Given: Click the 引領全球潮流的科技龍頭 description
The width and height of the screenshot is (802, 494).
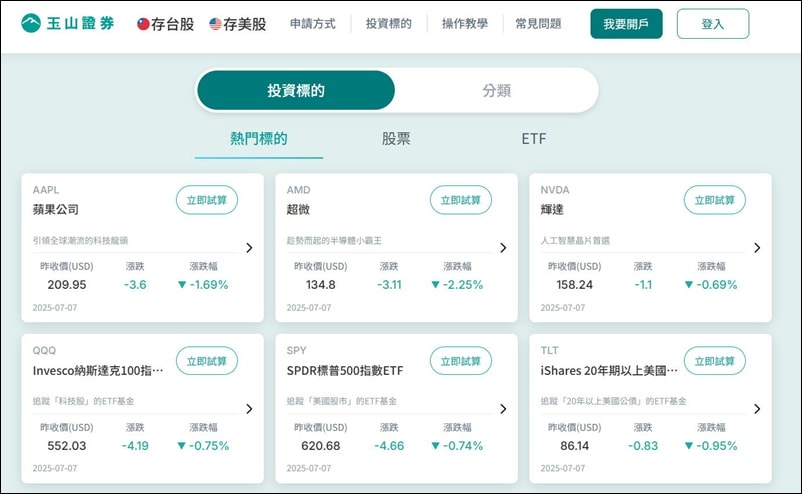Looking at the screenshot, I should (80, 240).
